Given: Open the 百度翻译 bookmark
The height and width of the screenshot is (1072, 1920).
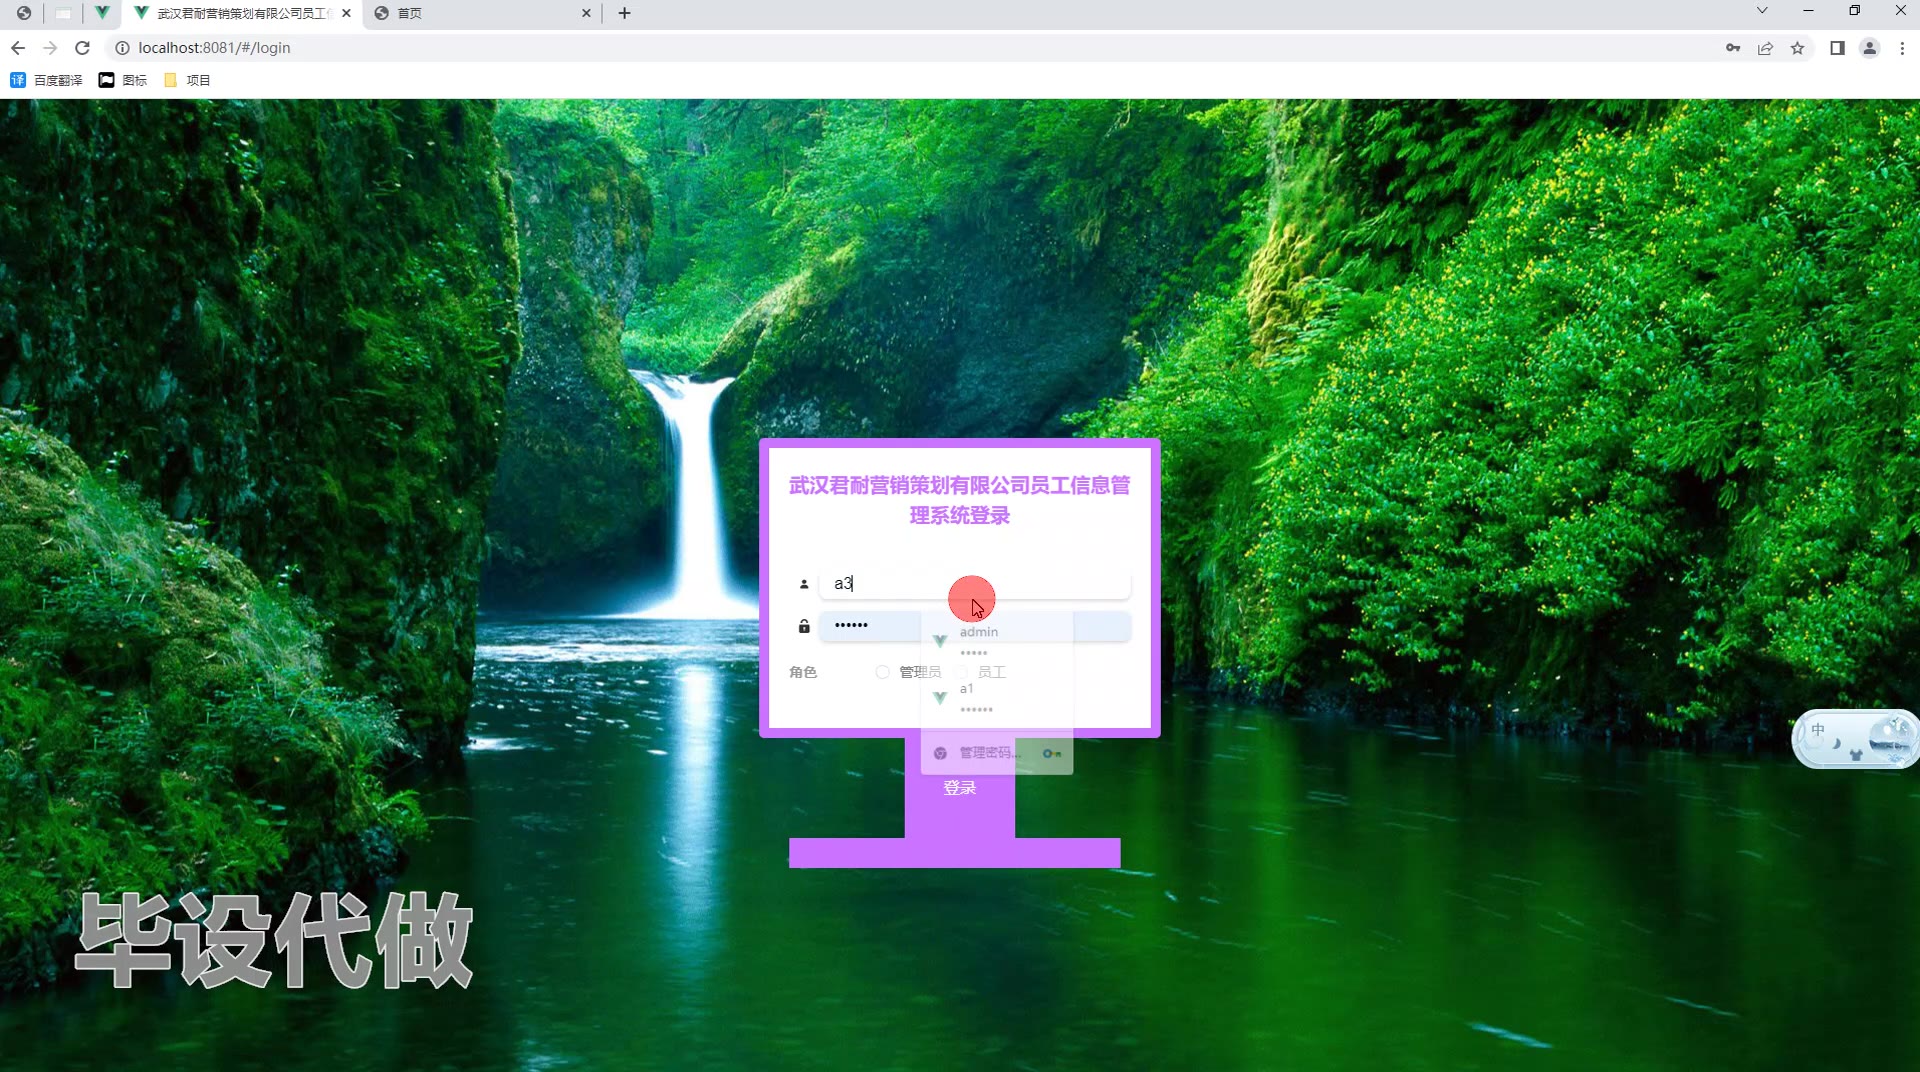Looking at the screenshot, I should 46,80.
